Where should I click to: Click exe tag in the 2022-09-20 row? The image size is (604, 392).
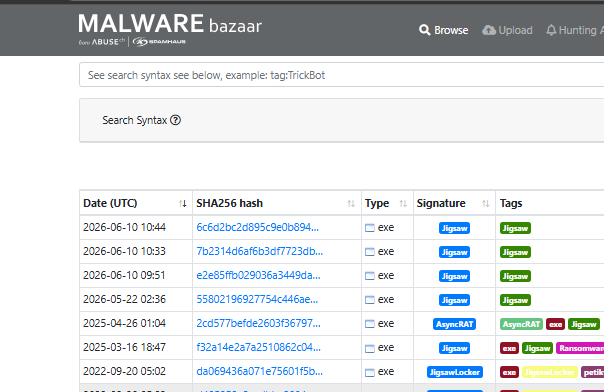pyautogui.click(x=509, y=372)
